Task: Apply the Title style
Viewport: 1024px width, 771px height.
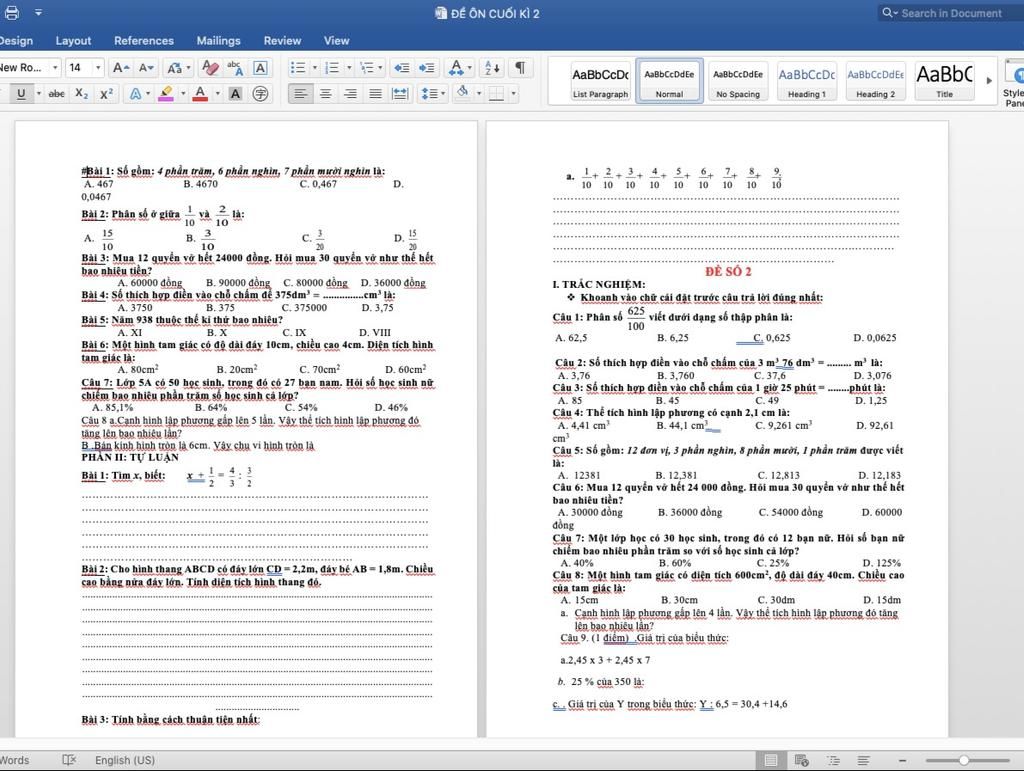Action: 944,82
